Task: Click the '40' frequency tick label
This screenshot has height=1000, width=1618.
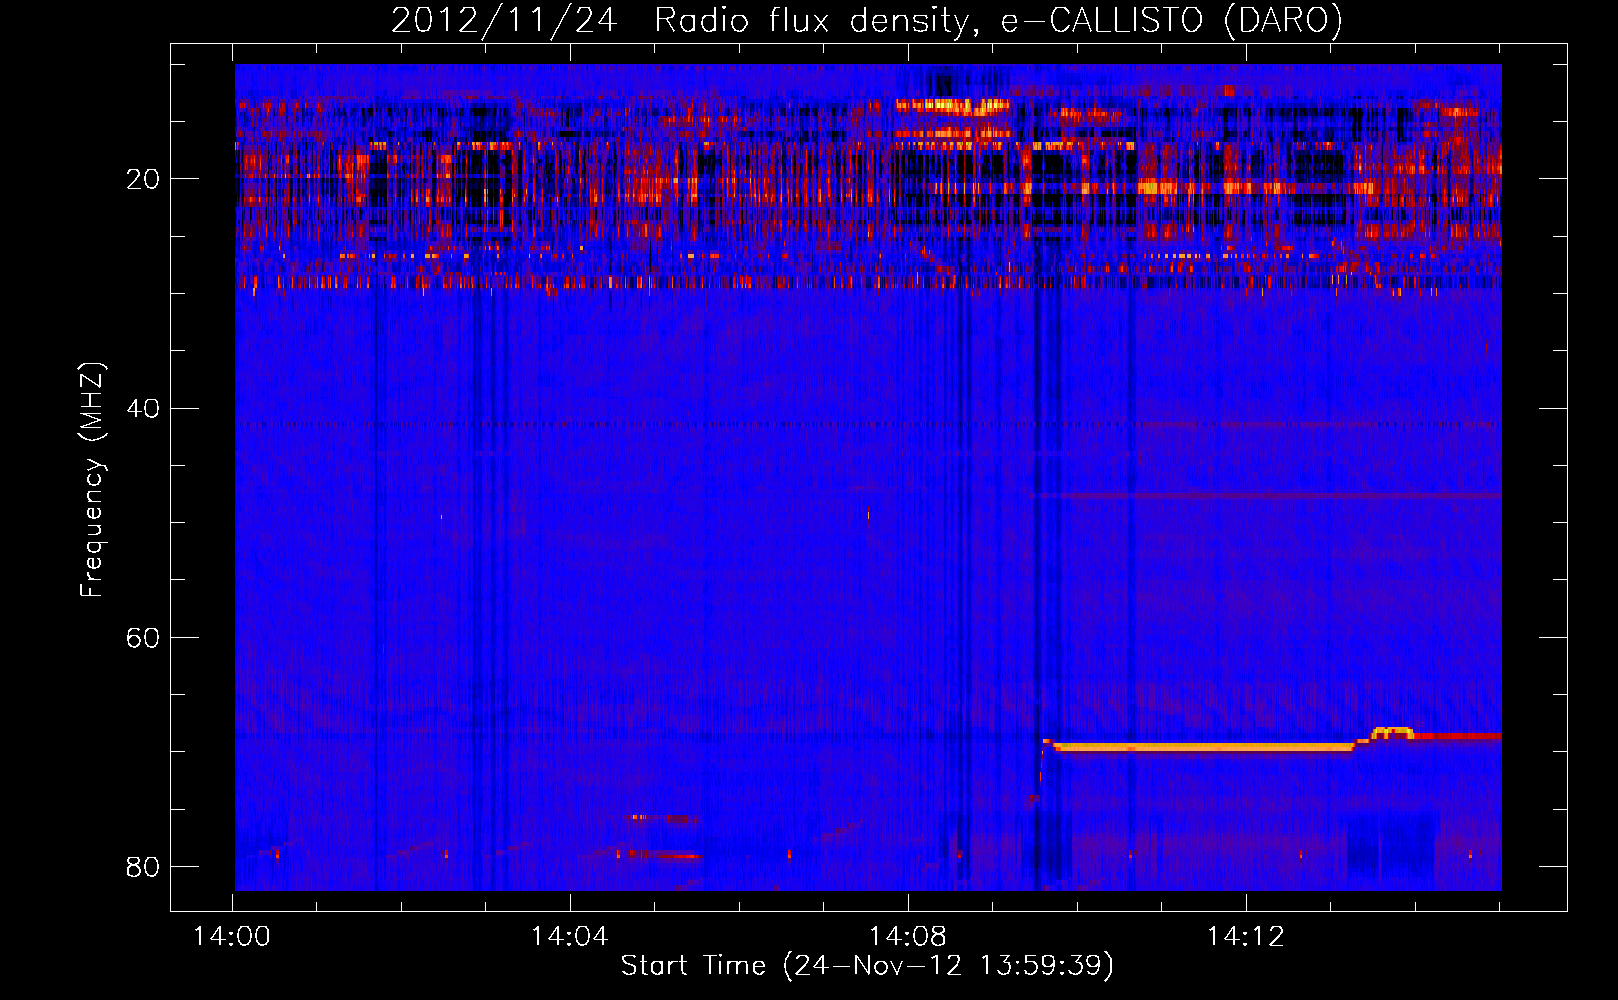Action: [x=143, y=409]
